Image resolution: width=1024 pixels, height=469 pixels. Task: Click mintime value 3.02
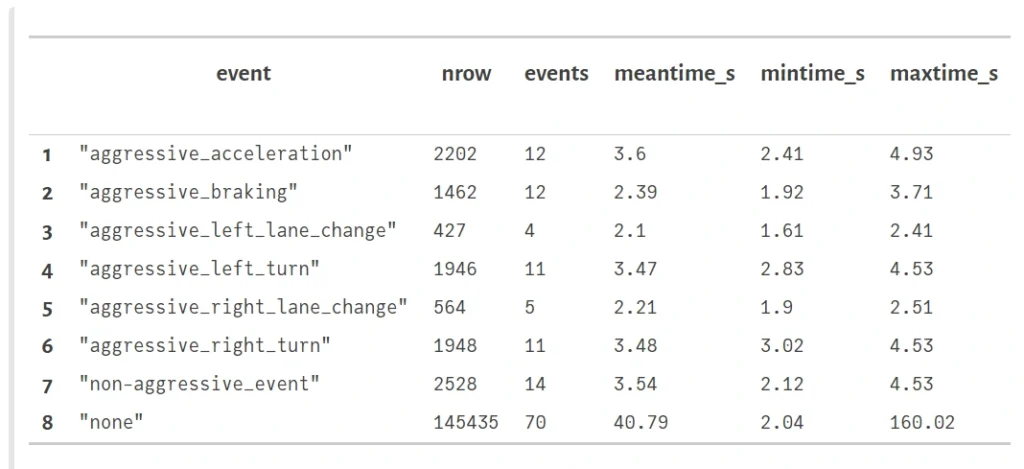click(782, 346)
